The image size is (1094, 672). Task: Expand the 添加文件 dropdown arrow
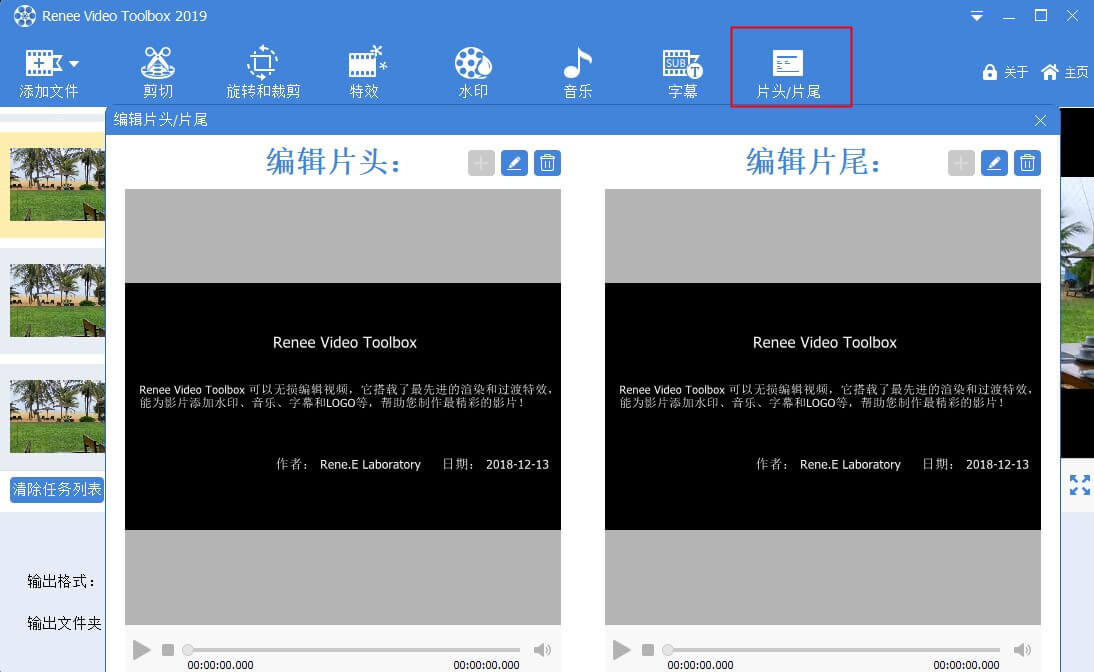click(74, 64)
